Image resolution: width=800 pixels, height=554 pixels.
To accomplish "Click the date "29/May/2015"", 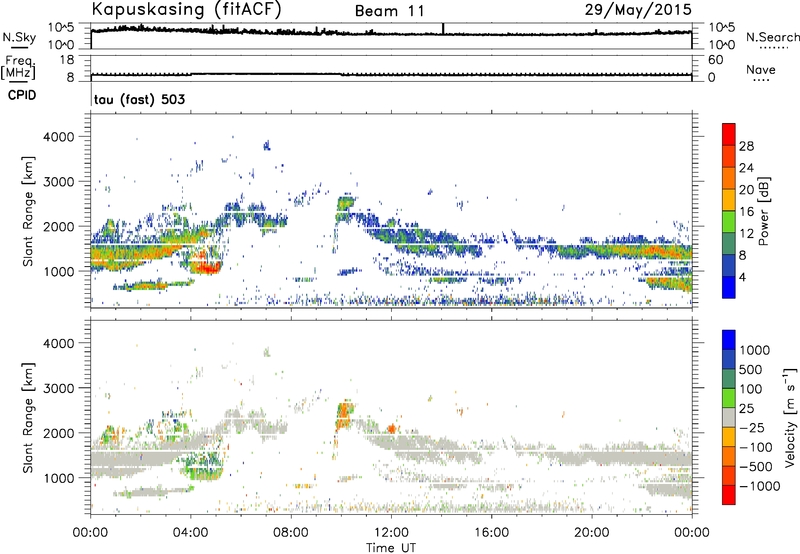I will point(638,10).
